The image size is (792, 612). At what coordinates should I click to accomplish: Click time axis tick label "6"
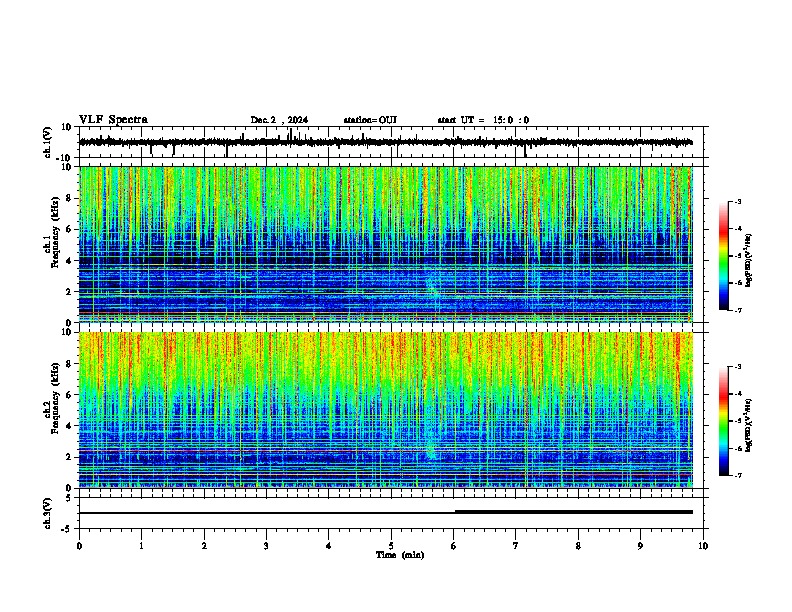click(x=454, y=546)
